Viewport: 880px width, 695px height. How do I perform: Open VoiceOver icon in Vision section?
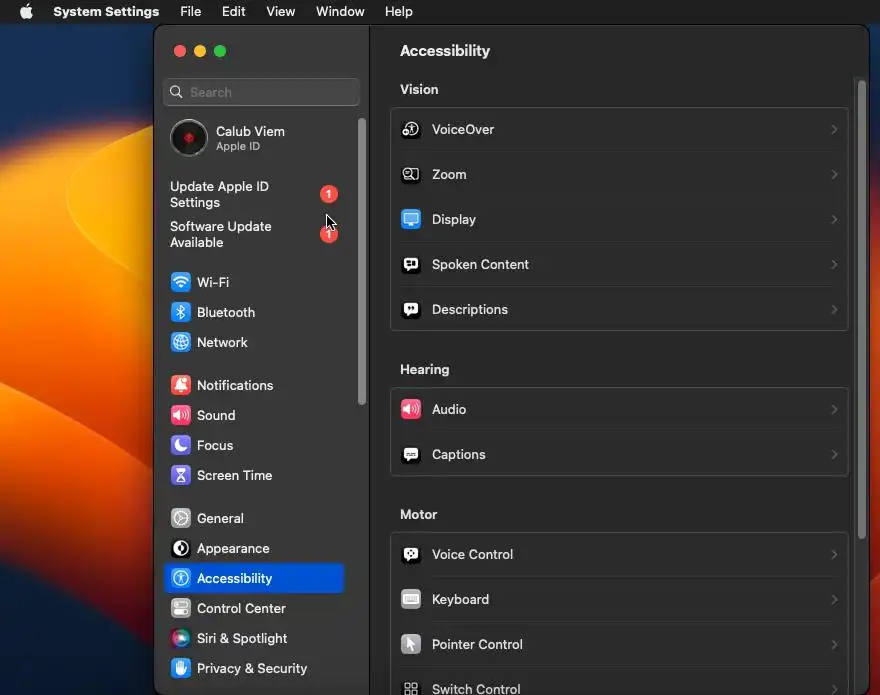point(411,130)
